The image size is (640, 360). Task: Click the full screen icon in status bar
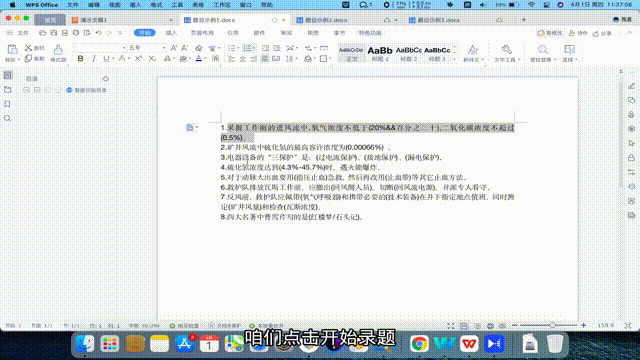click(450, 326)
